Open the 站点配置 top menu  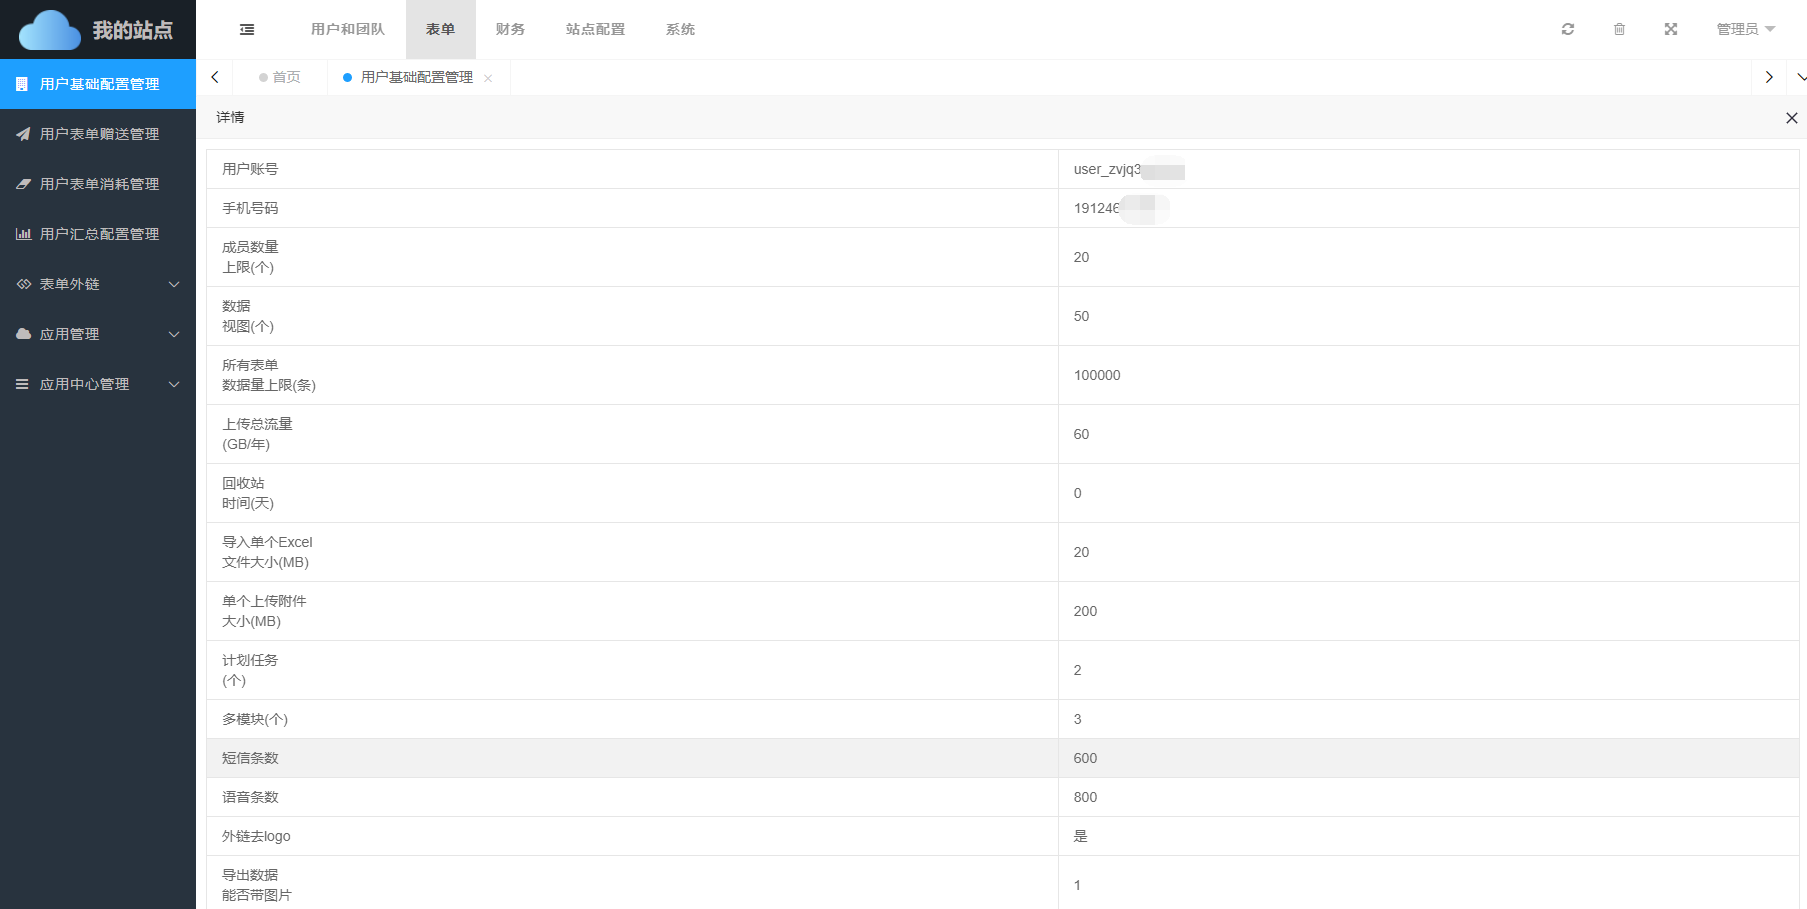coord(595,30)
